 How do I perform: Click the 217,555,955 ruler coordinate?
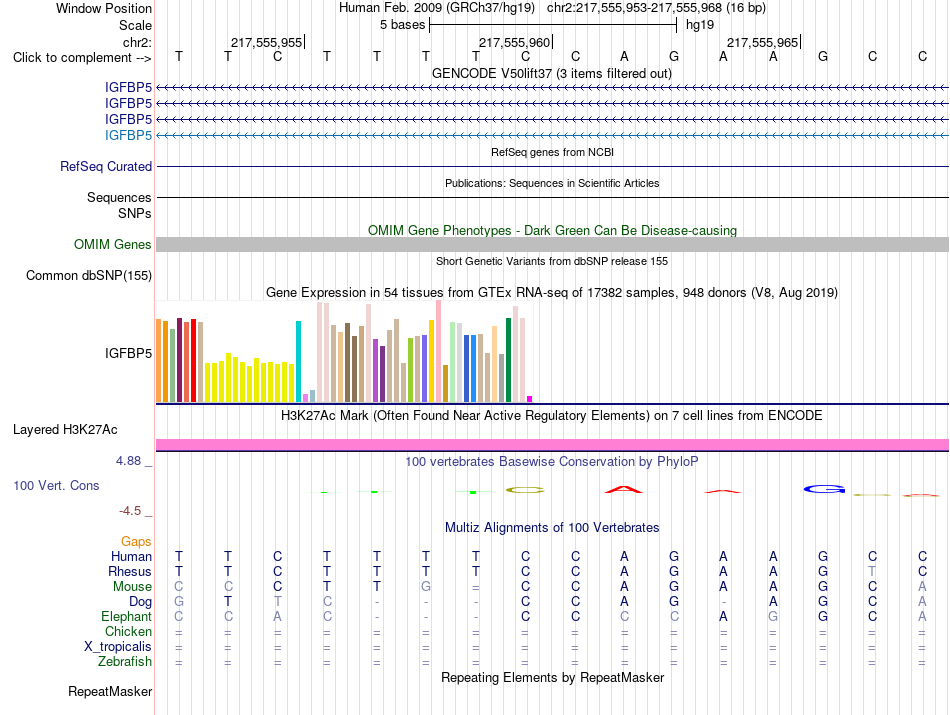[x=266, y=42]
